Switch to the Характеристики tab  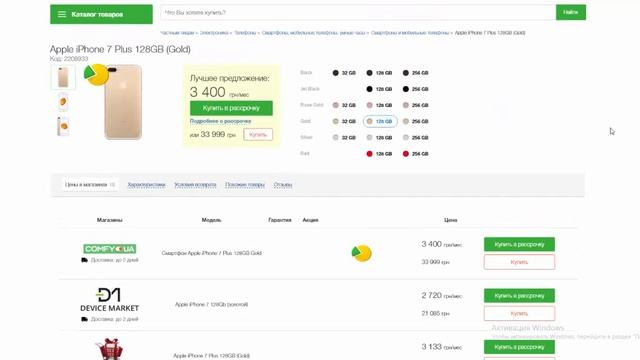pos(146,185)
